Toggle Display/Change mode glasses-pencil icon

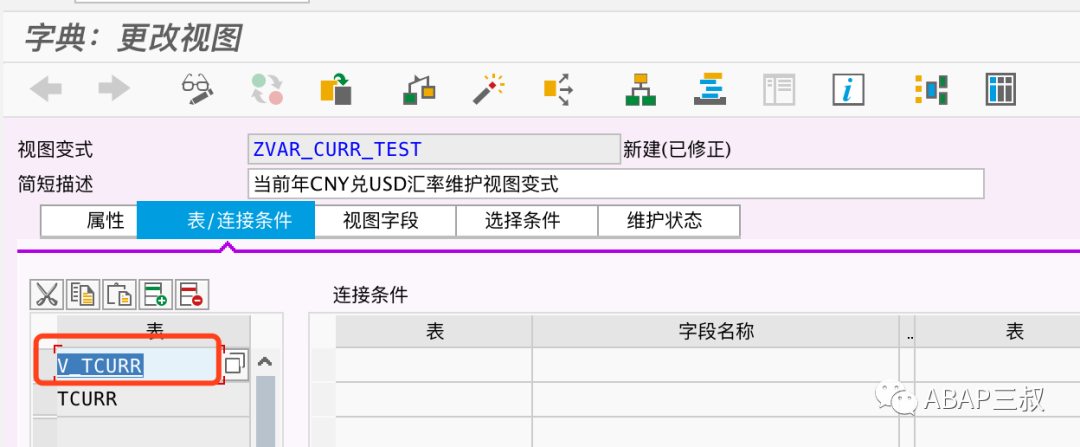coord(197,88)
